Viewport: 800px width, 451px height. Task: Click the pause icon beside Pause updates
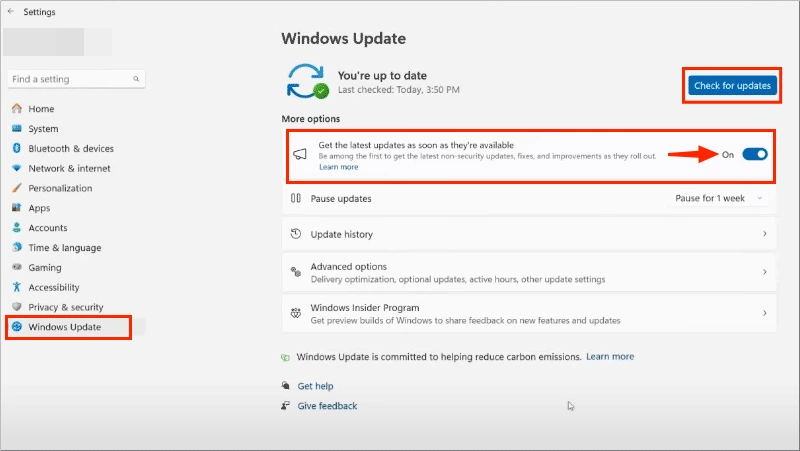pos(296,198)
